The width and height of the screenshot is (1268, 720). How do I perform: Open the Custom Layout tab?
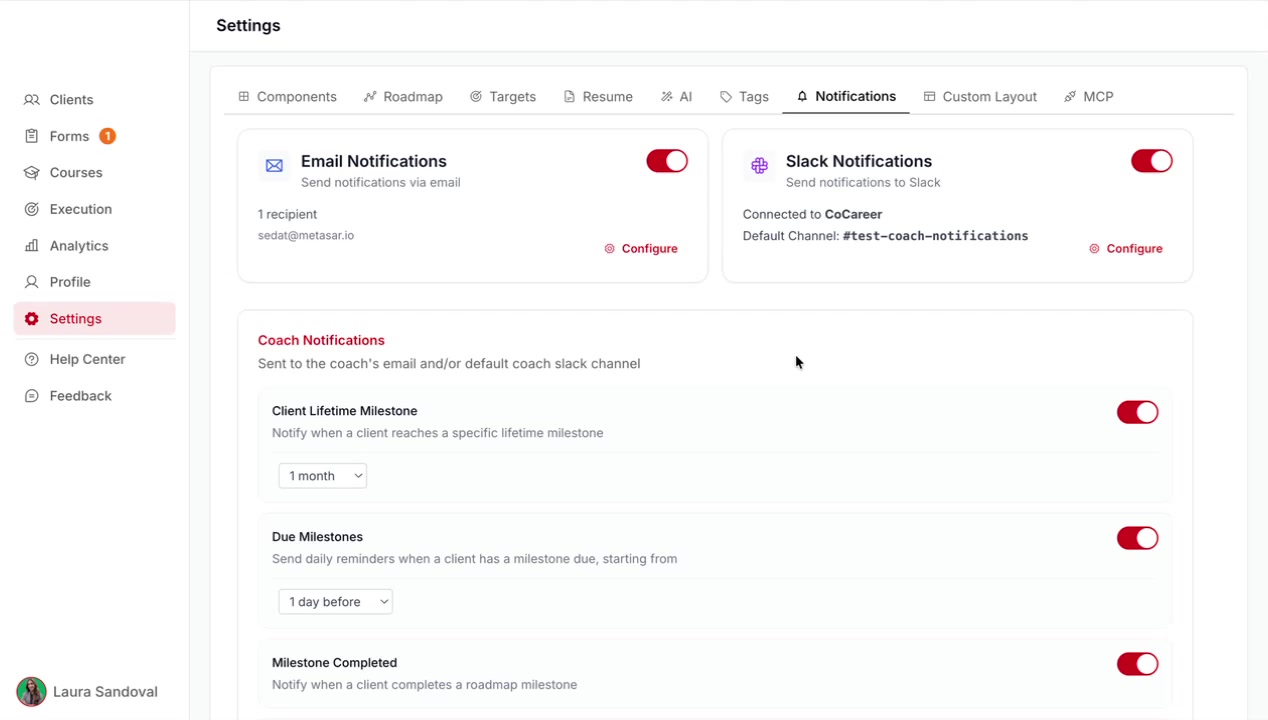point(980,97)
